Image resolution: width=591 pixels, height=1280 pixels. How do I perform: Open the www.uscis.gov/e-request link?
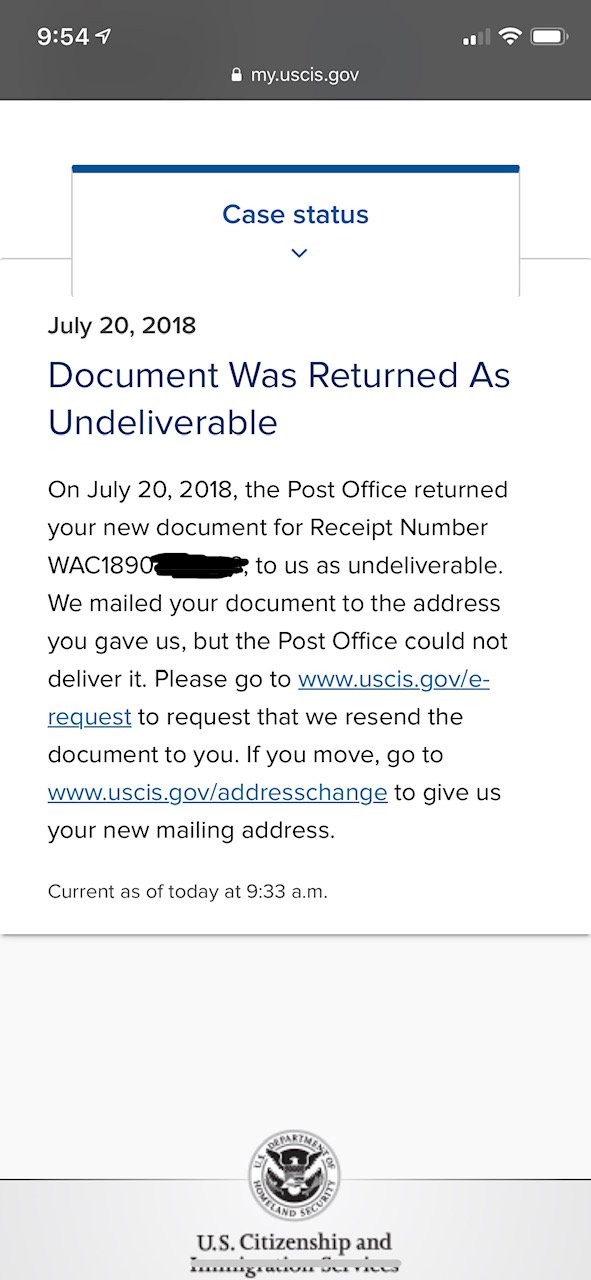point(269,698)
